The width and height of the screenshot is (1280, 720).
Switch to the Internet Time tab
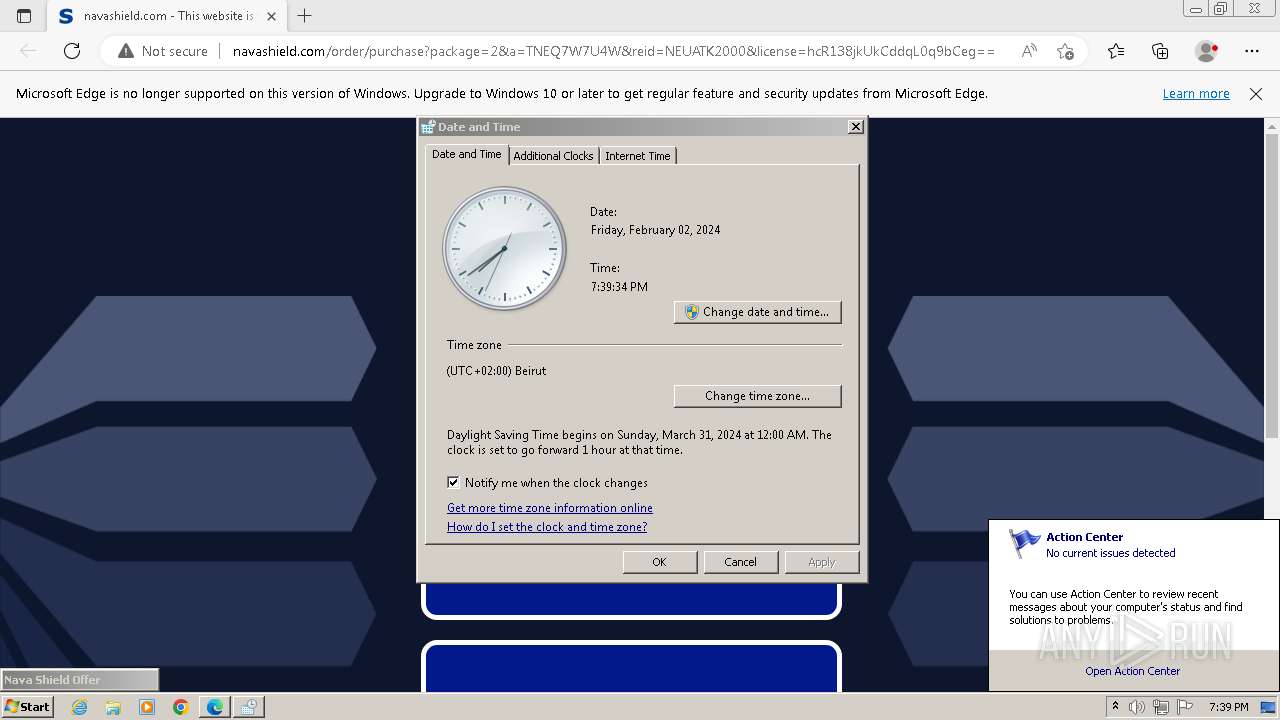coord(638,156)
